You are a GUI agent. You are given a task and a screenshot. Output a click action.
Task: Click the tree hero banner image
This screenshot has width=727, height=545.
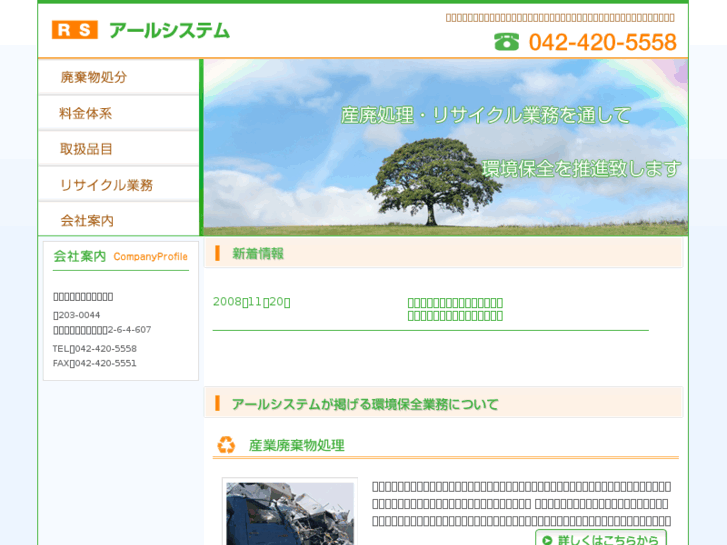(446, 147)
